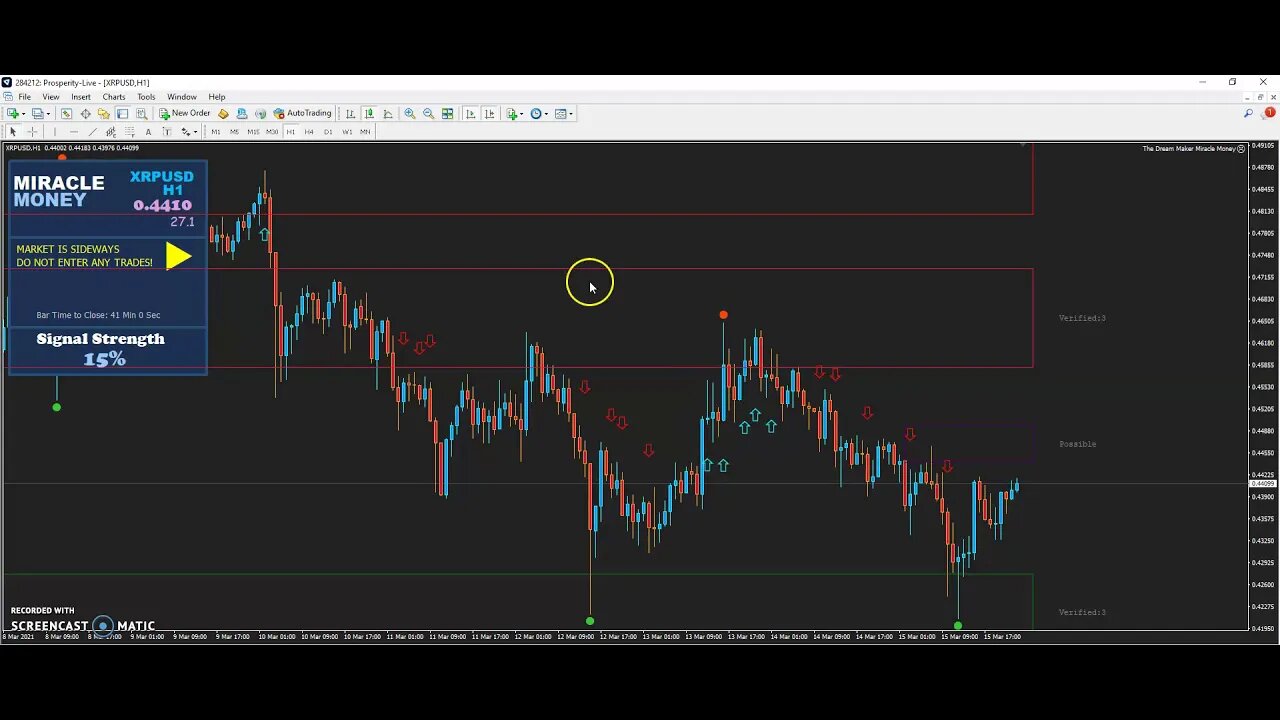
Task: Switch to M5 timeframe
Action: [234, 132]
